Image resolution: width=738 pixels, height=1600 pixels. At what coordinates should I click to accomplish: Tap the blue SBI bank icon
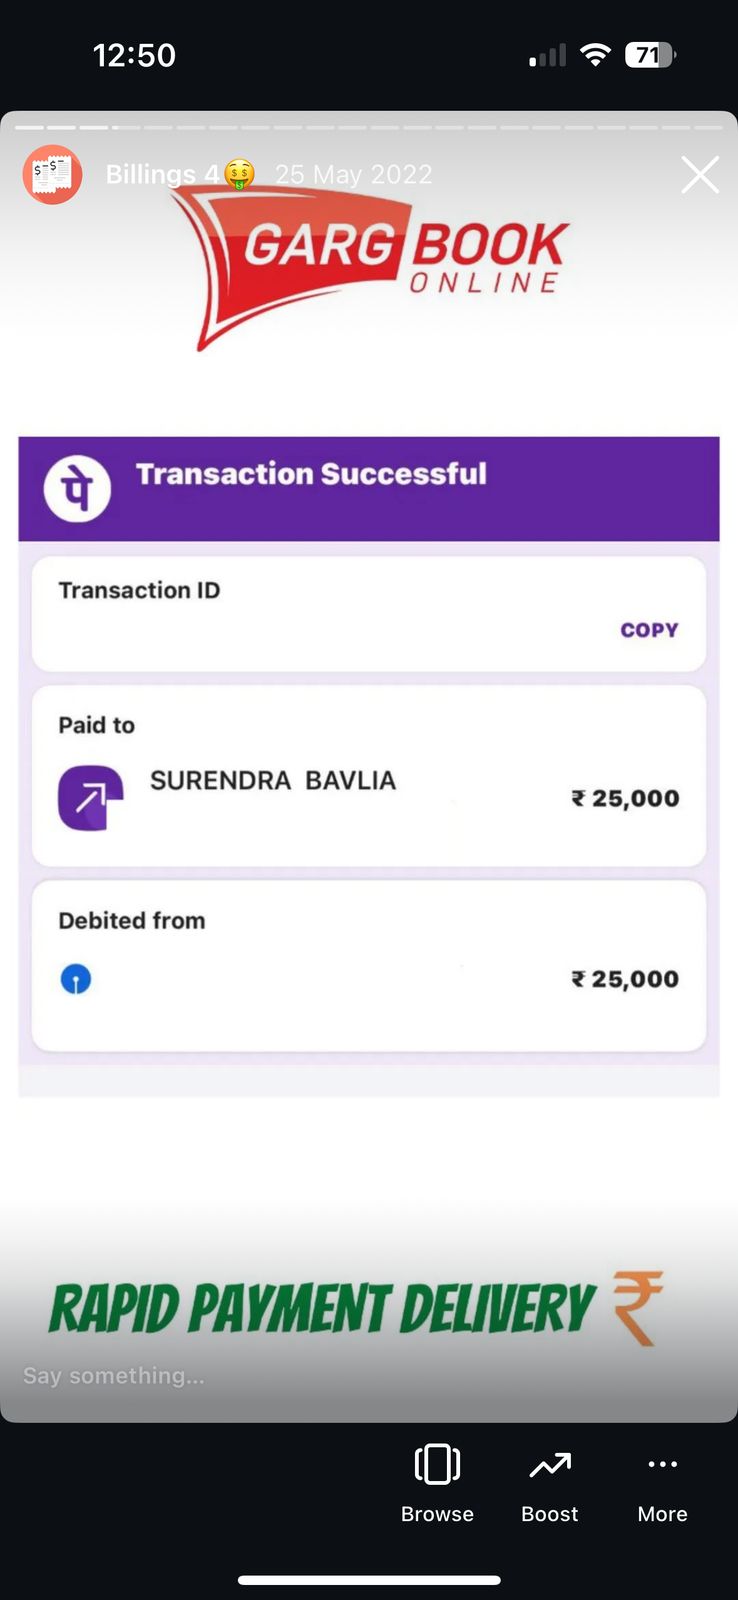coord(76,979)
